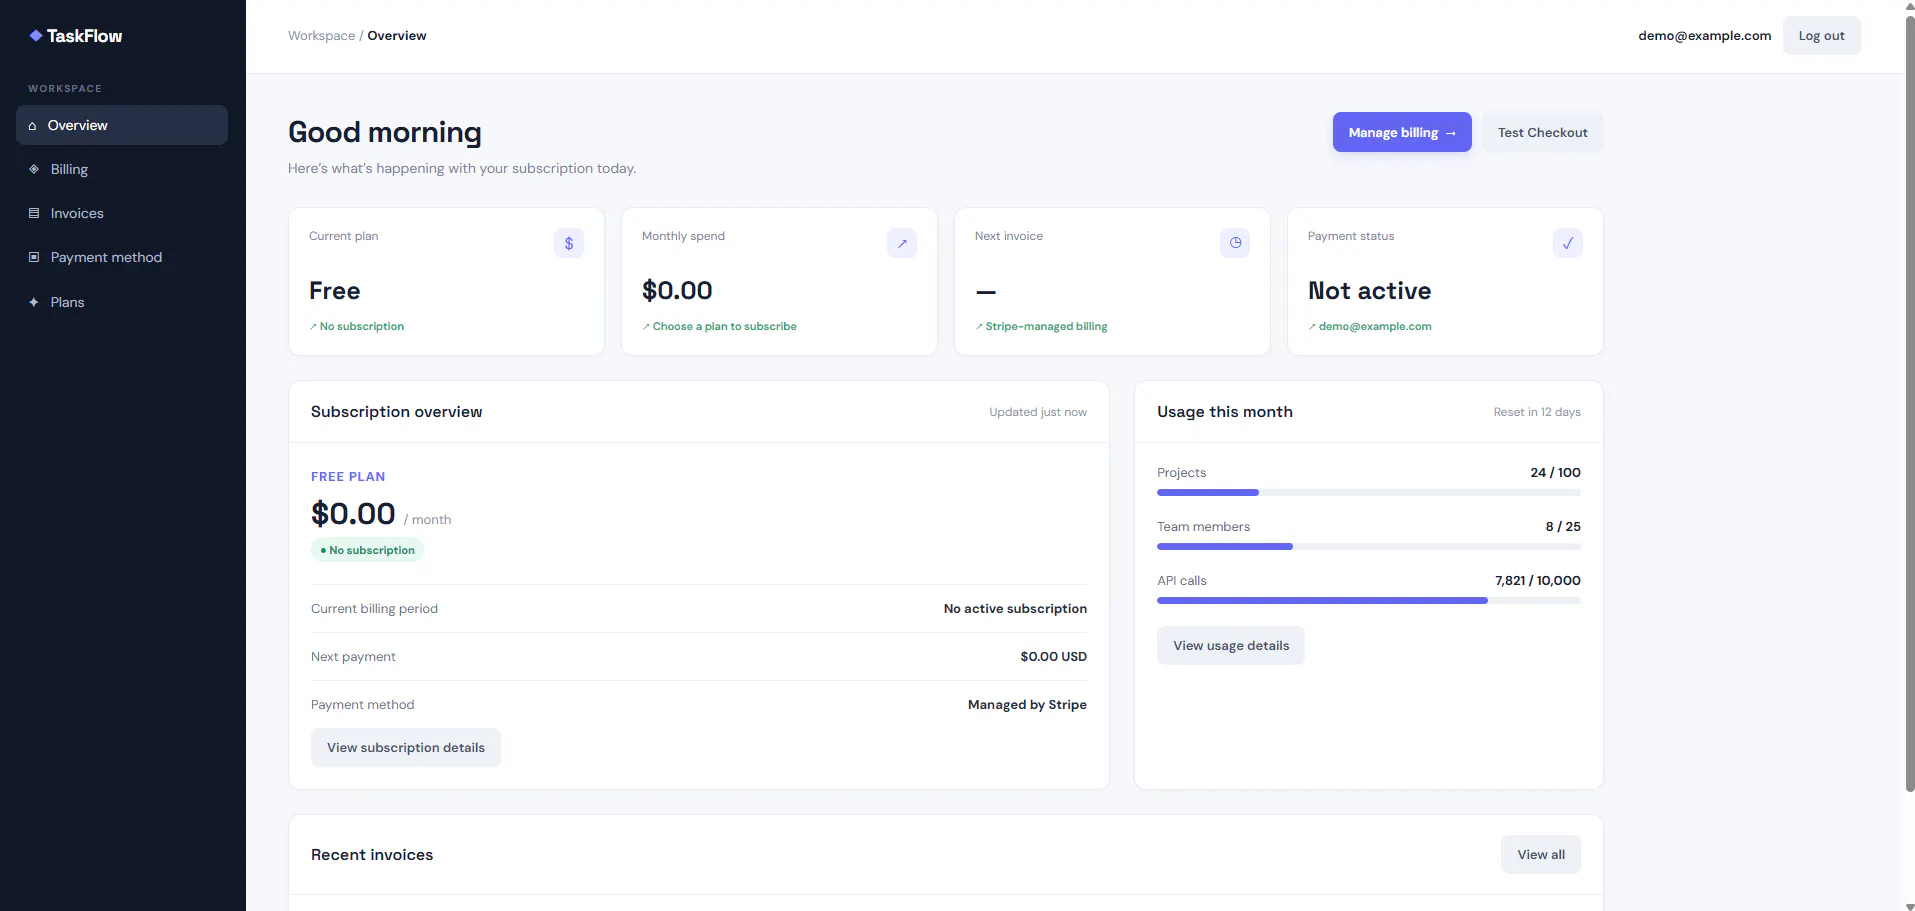The image size is (1915, 911).
Task: Log out of the account
Action: 1822,35
